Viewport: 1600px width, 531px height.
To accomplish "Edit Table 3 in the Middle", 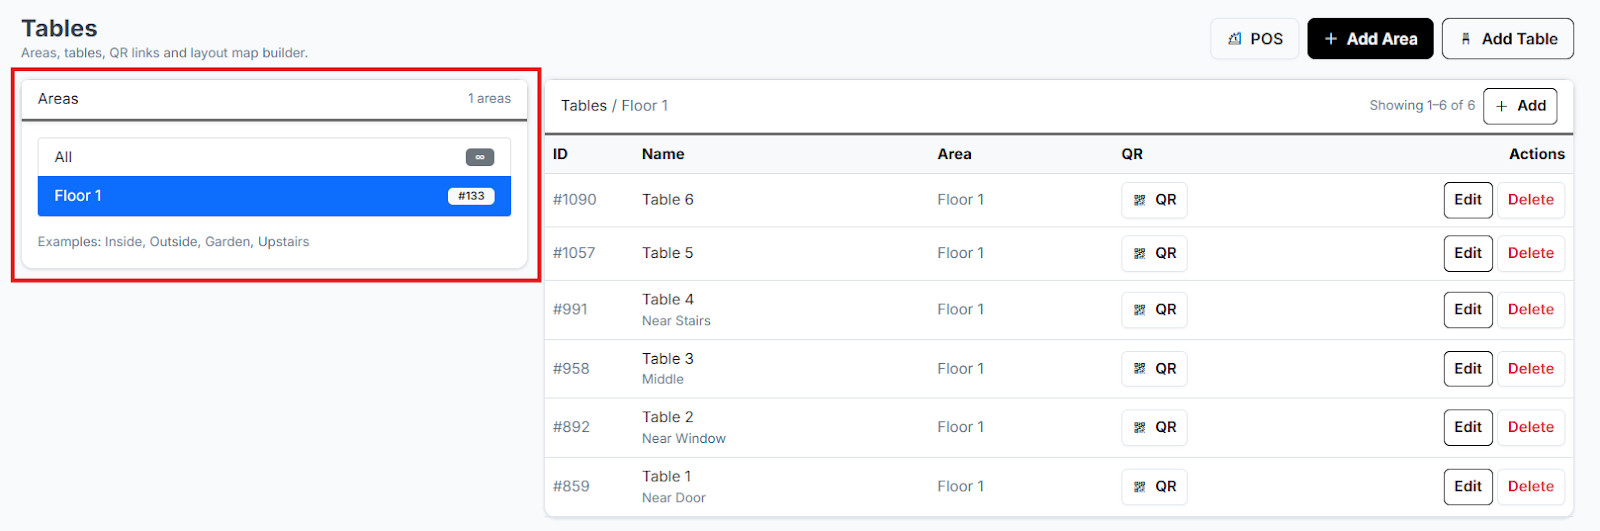I will point(1467,369).
